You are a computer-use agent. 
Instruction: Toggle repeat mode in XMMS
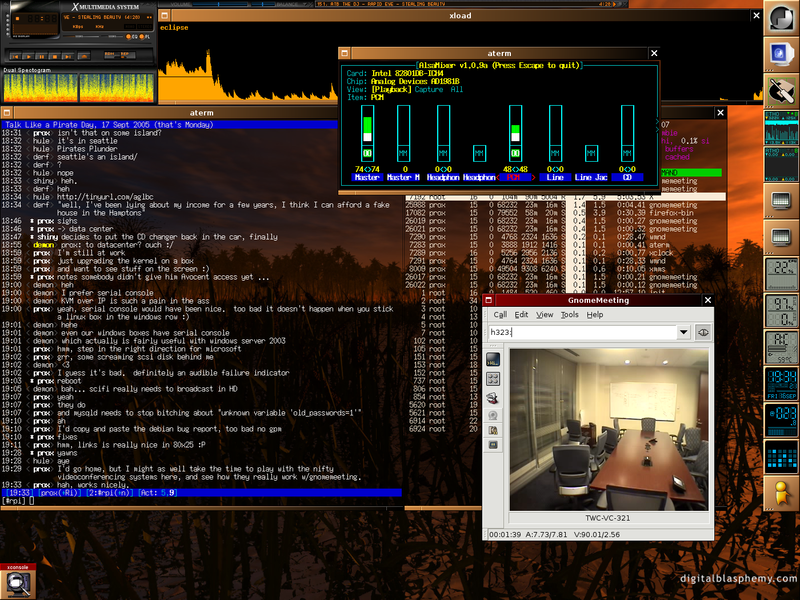pos(125,55)
